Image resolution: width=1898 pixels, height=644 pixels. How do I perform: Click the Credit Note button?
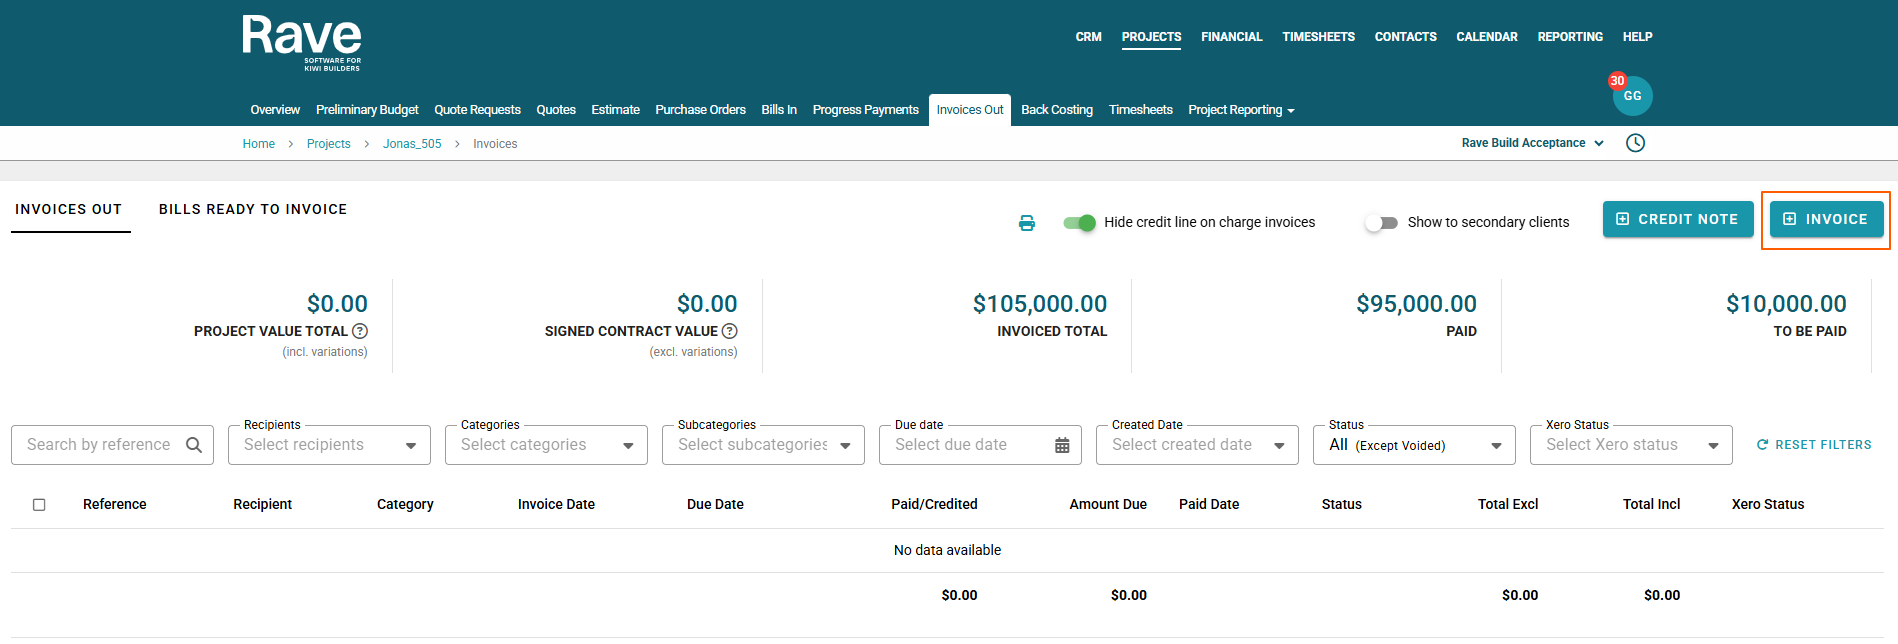[1677, 219]
